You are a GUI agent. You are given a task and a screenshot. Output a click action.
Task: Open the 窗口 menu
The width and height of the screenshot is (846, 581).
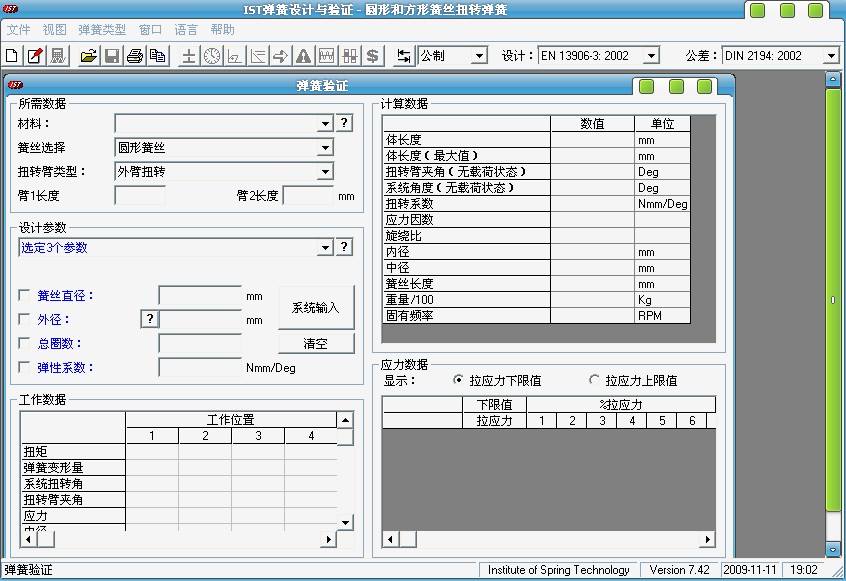coord(150,30)
